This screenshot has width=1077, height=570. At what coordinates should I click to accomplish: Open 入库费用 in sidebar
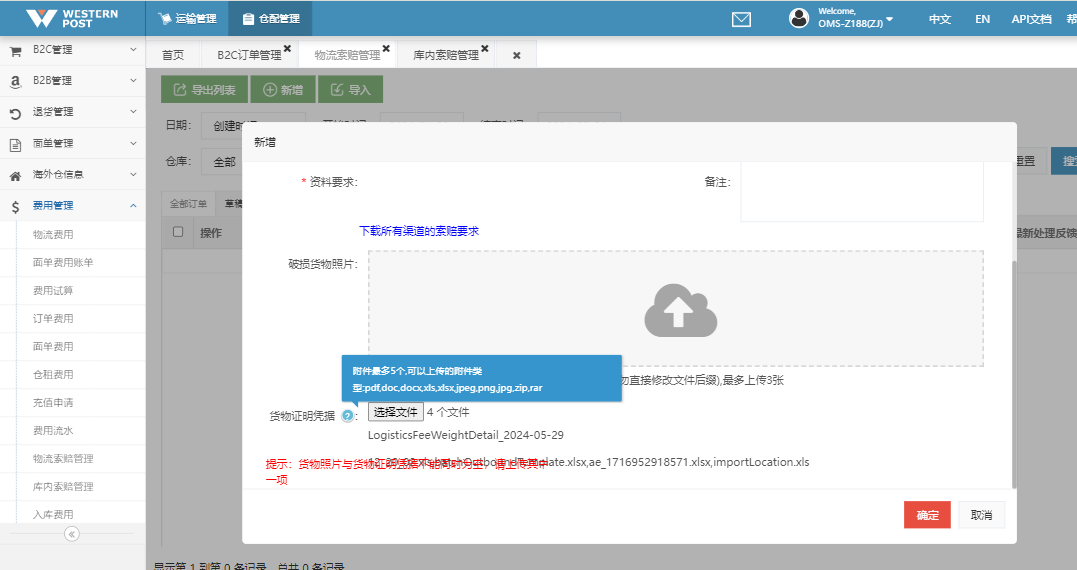53,514
